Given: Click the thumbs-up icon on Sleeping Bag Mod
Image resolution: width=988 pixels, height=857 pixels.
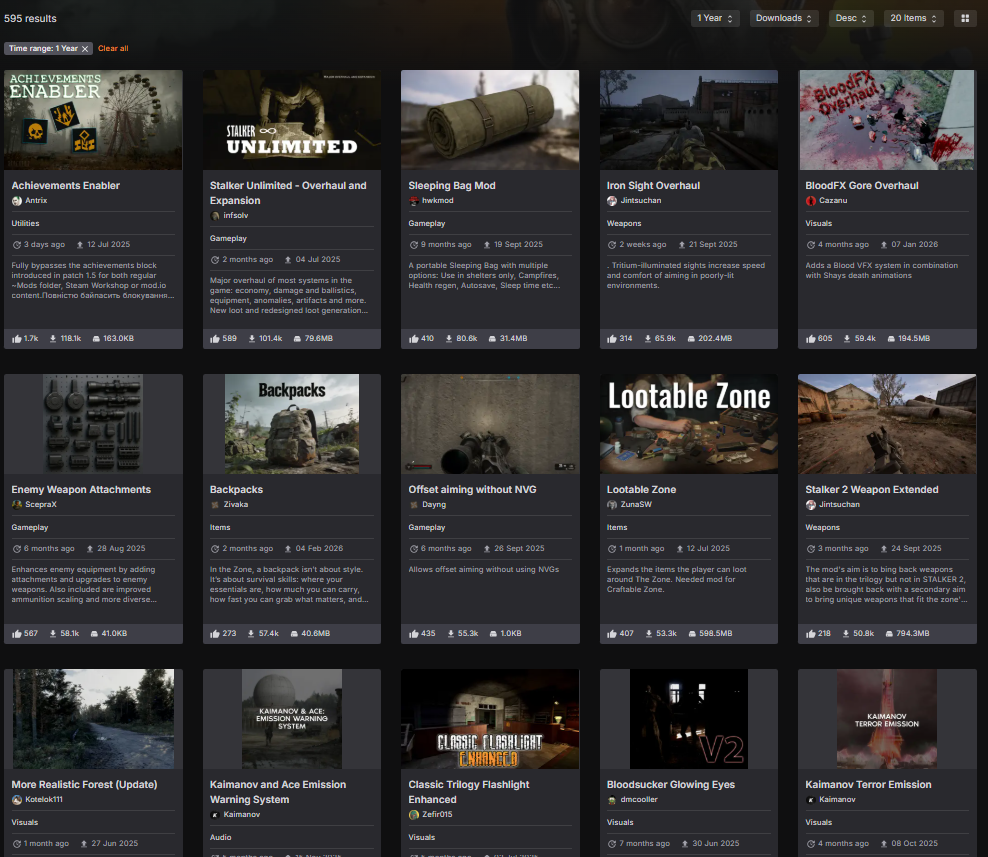Looking at the screenshot, I should [413, 339].
